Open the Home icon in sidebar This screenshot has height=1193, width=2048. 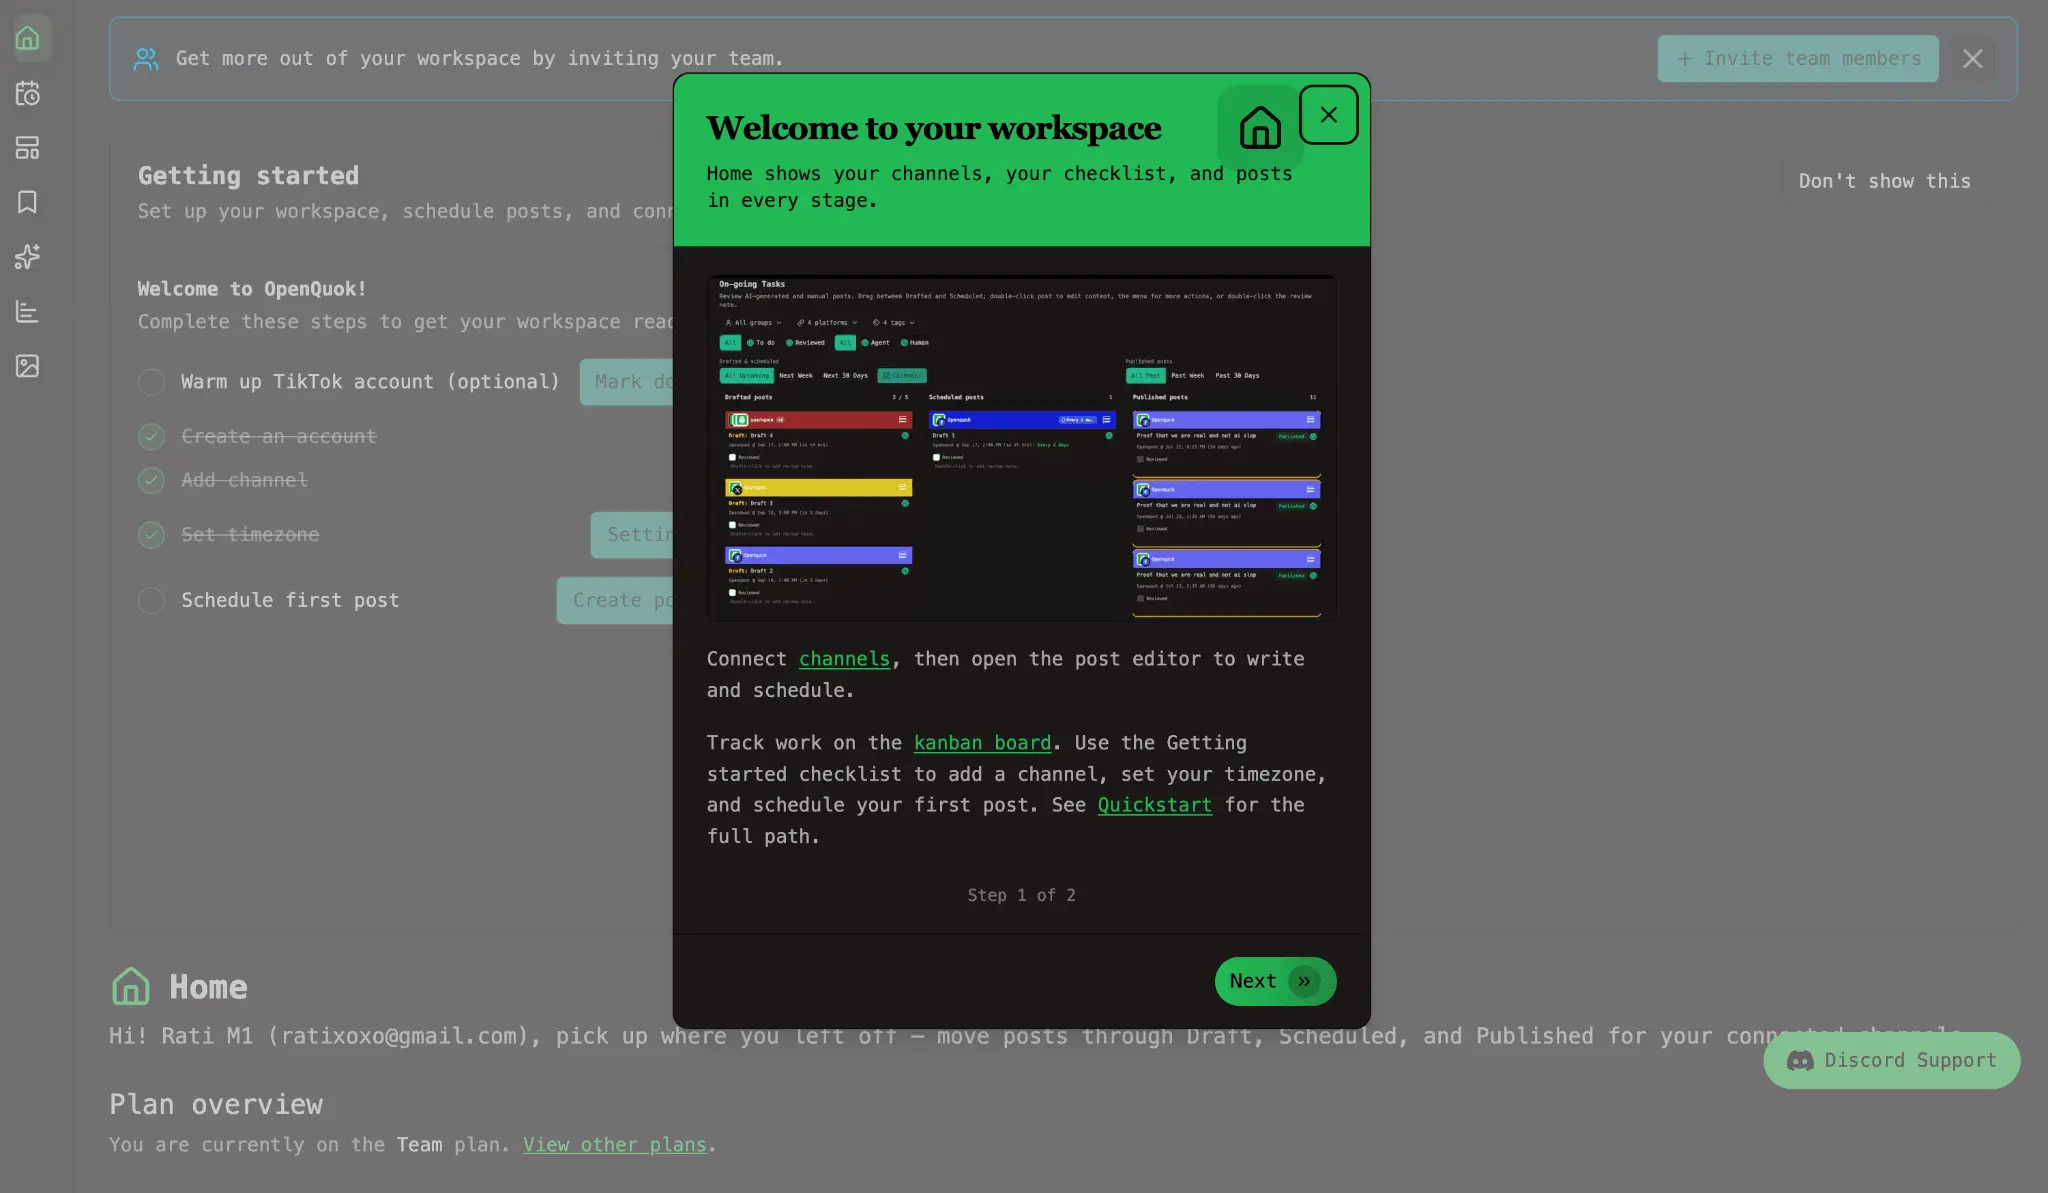click(x=28, y=39)
